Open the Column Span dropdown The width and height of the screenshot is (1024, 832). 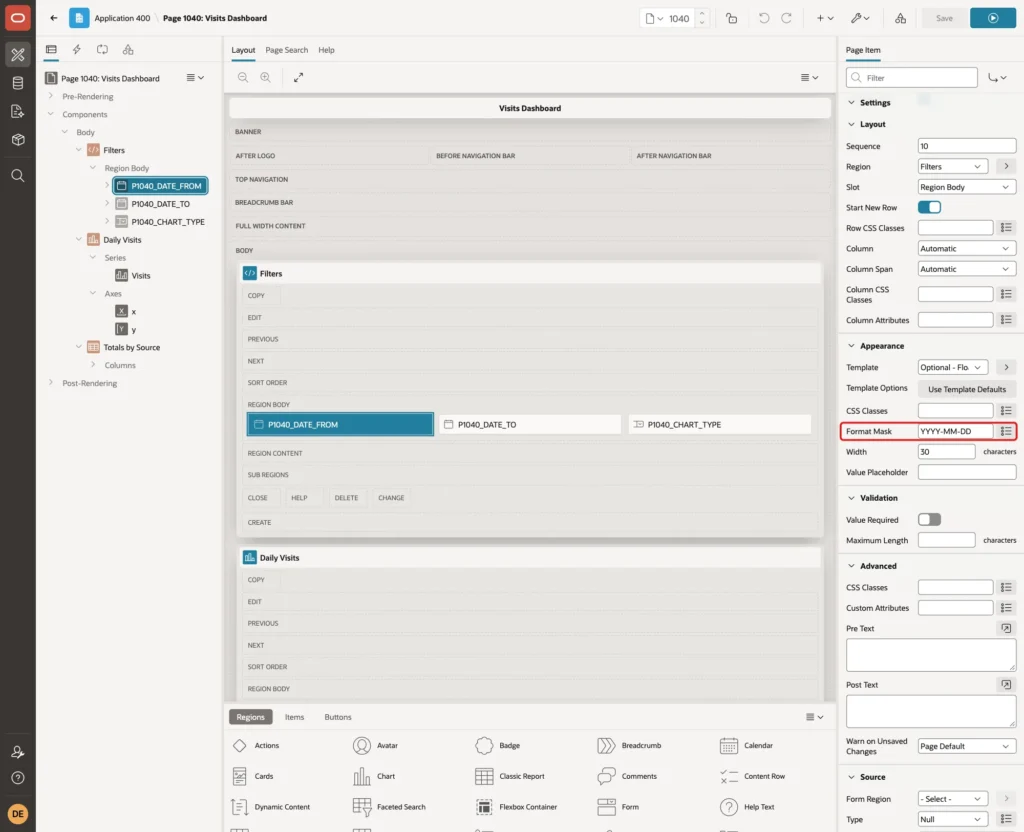966,269
